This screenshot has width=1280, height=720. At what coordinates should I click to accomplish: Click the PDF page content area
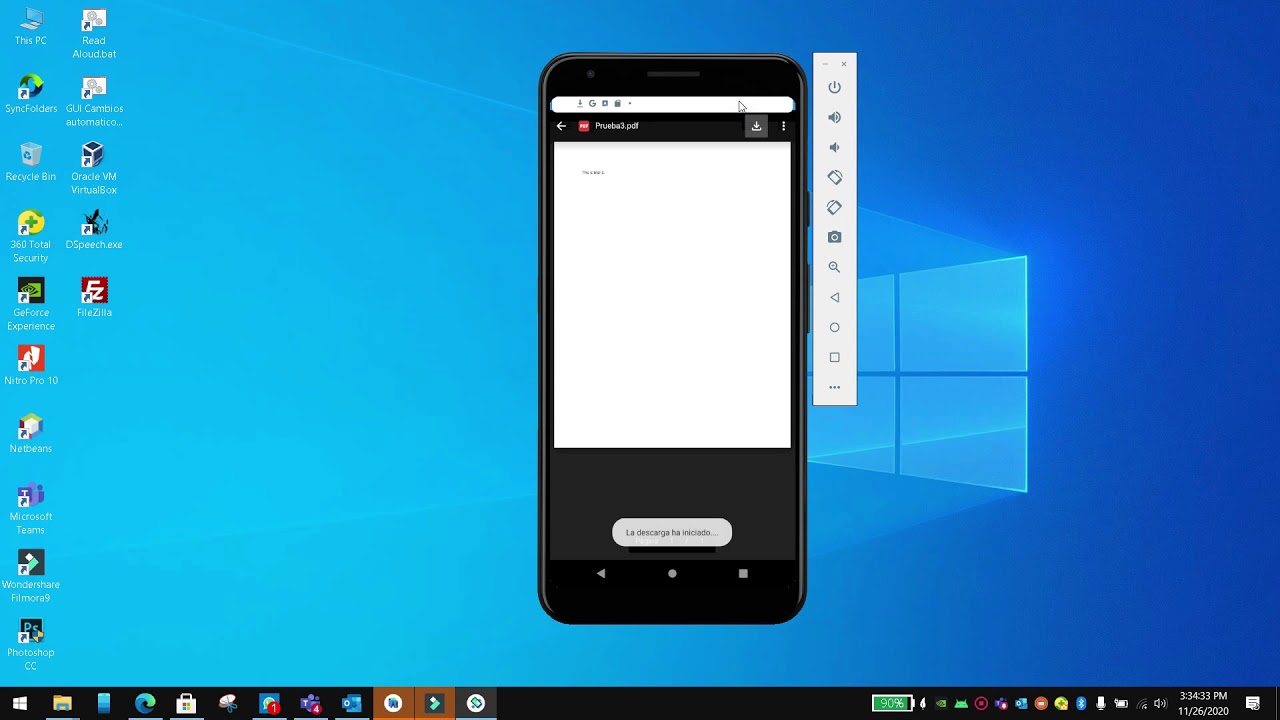[x=672, y=295]
